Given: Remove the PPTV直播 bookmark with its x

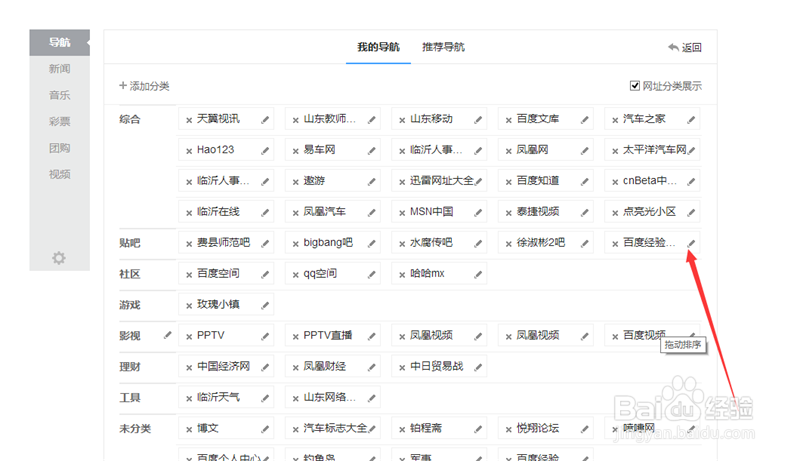Looking at the screenshot, I should pyautogui.click(x=295, y=337).
